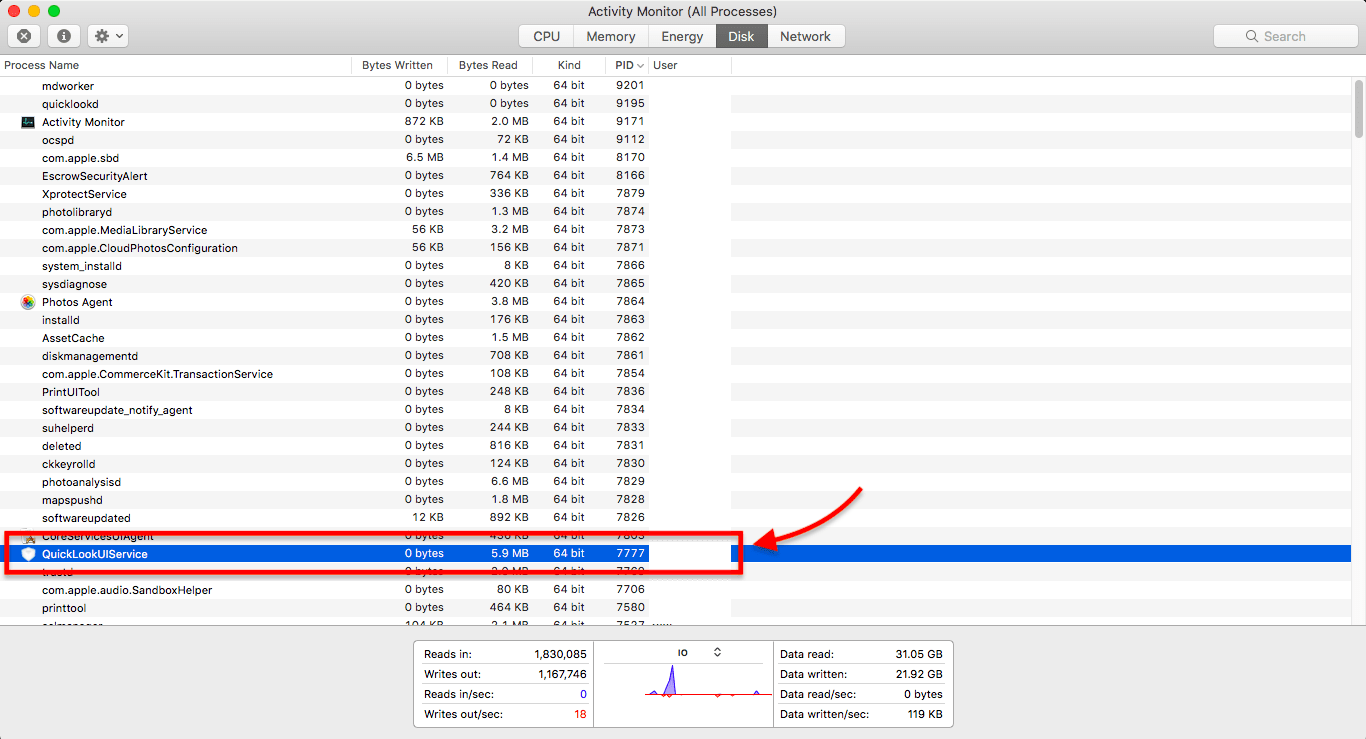The width and height of the screenshot is (1366, 739).
Task: Switch IO graph type using the stepper
Action: [x=717, y=652]
